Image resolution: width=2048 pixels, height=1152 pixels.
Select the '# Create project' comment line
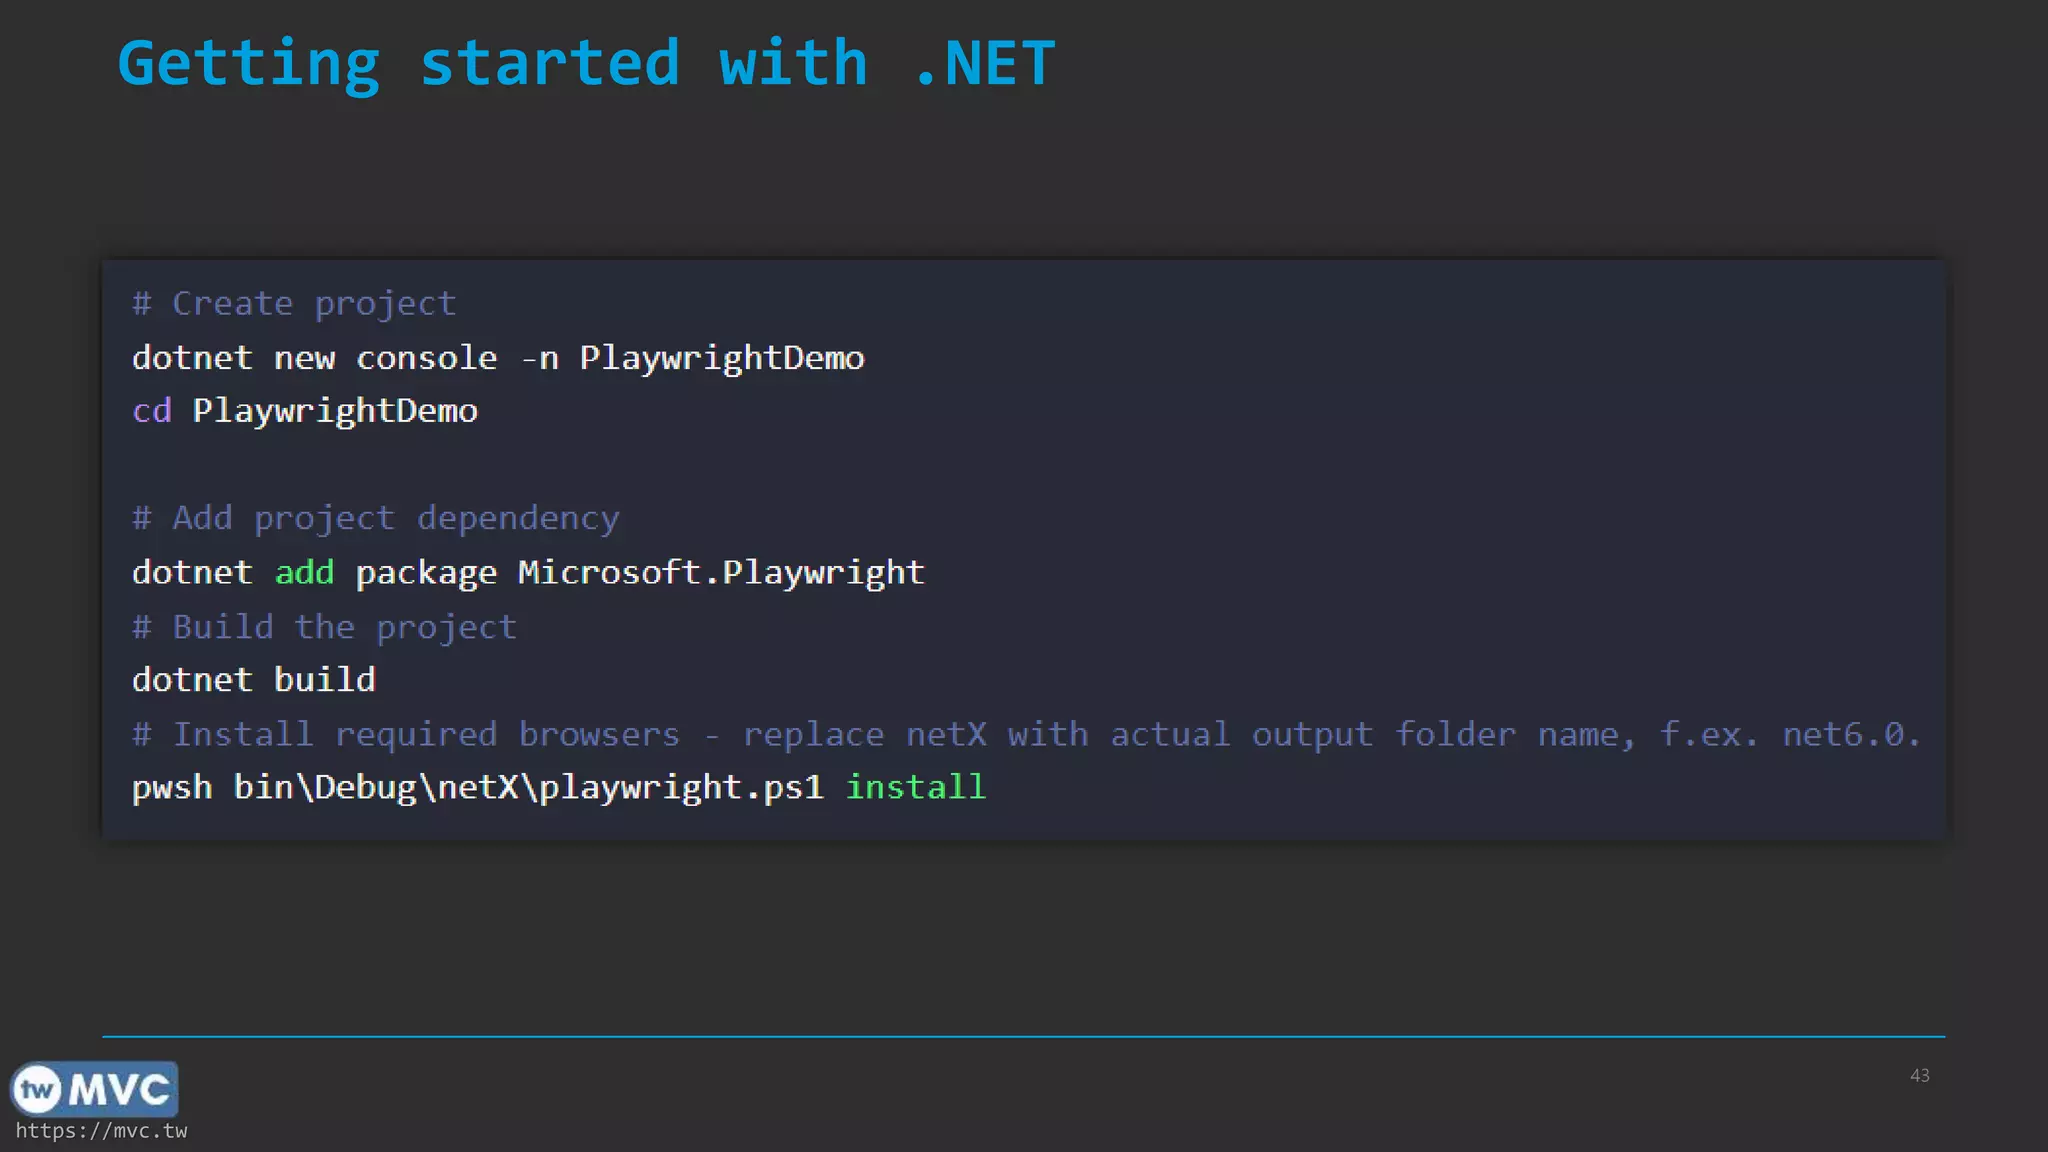click(x=294, y=303)
